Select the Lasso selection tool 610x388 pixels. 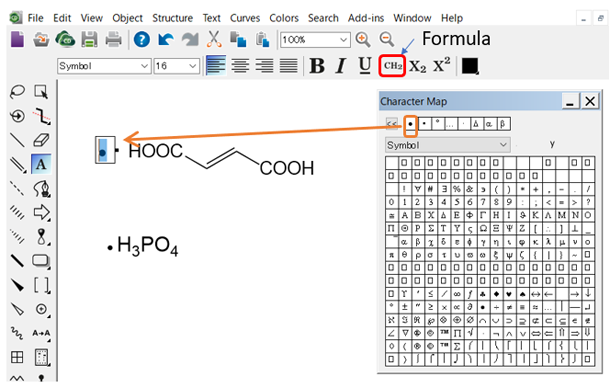point(17,92)
